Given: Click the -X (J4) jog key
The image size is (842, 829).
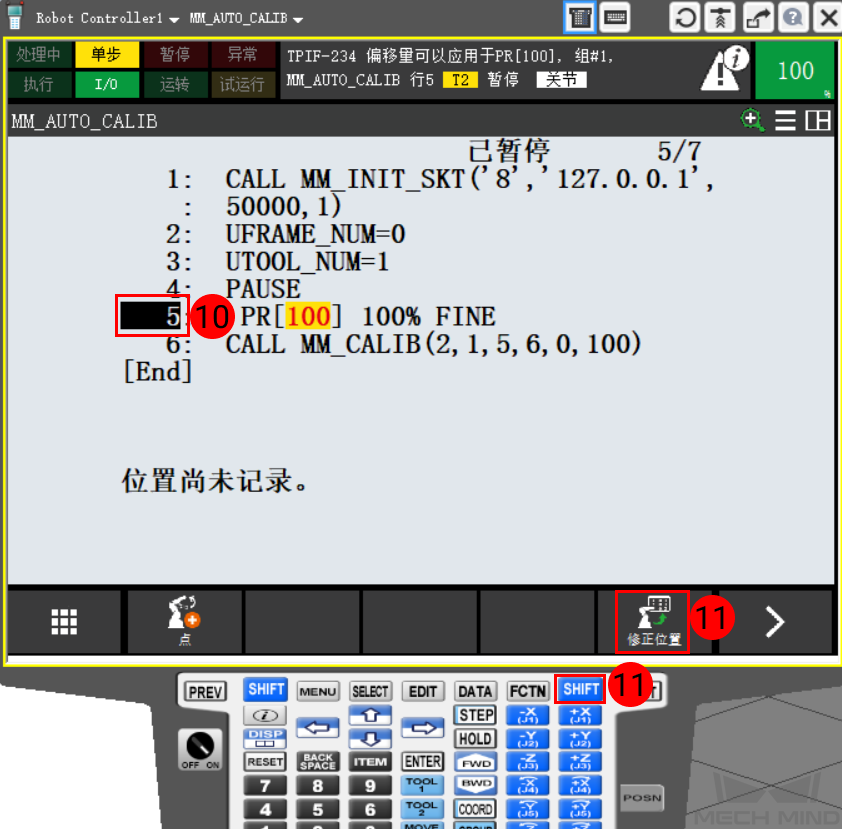Looking at the screenshot, I should (527, 785).
